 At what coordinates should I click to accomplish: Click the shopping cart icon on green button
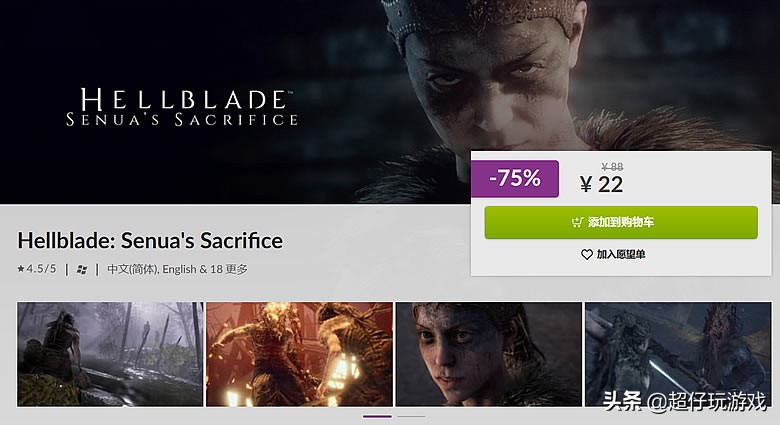[x=577, y=222]
